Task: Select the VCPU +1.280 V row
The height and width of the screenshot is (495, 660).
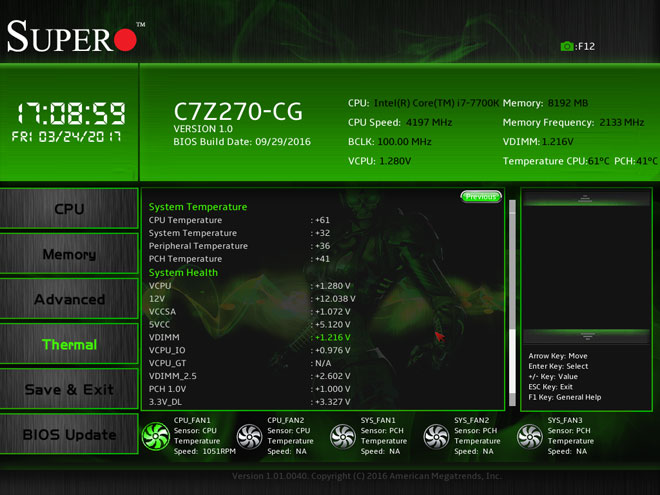Action: pyautogui.click(x=252, y=286)
